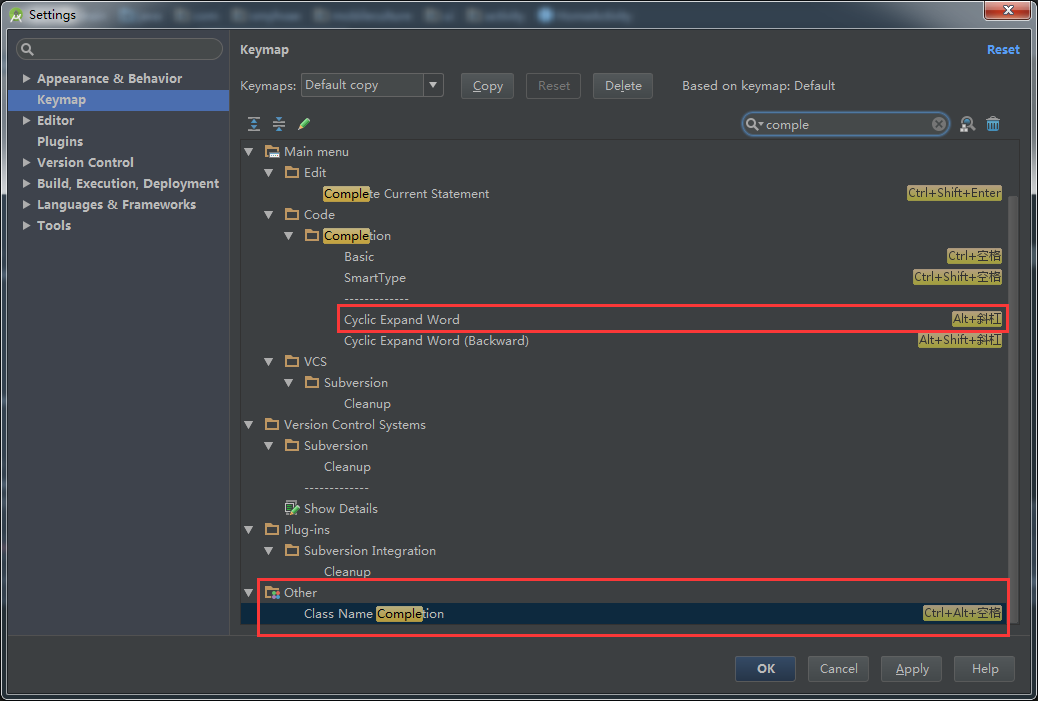Click the magnifier icon in keymap search field
This screenshot has width=1038, height=701.
point(754,124)
